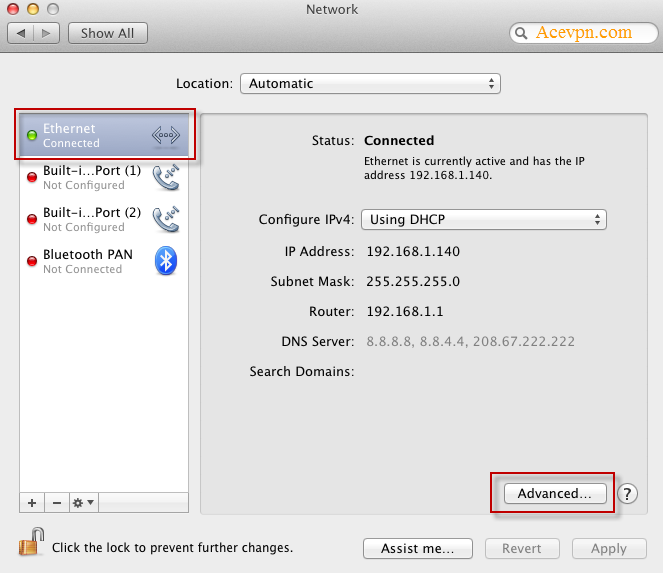Open the gear action menu below service list
This screenshot has height=573, width=663.
click(83, 502)
